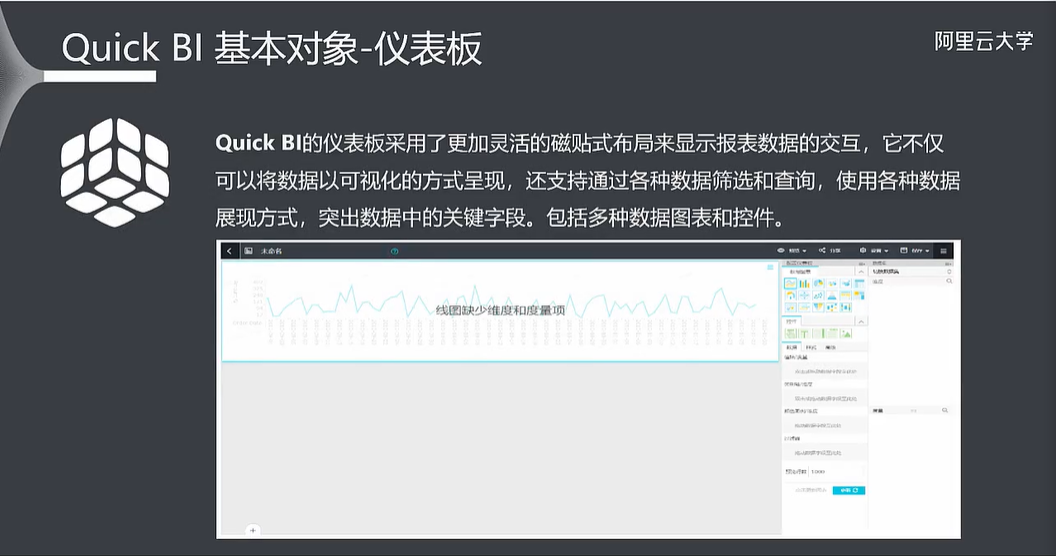
Task: Select the first chart icon in third row
Action: click(791, 308)
